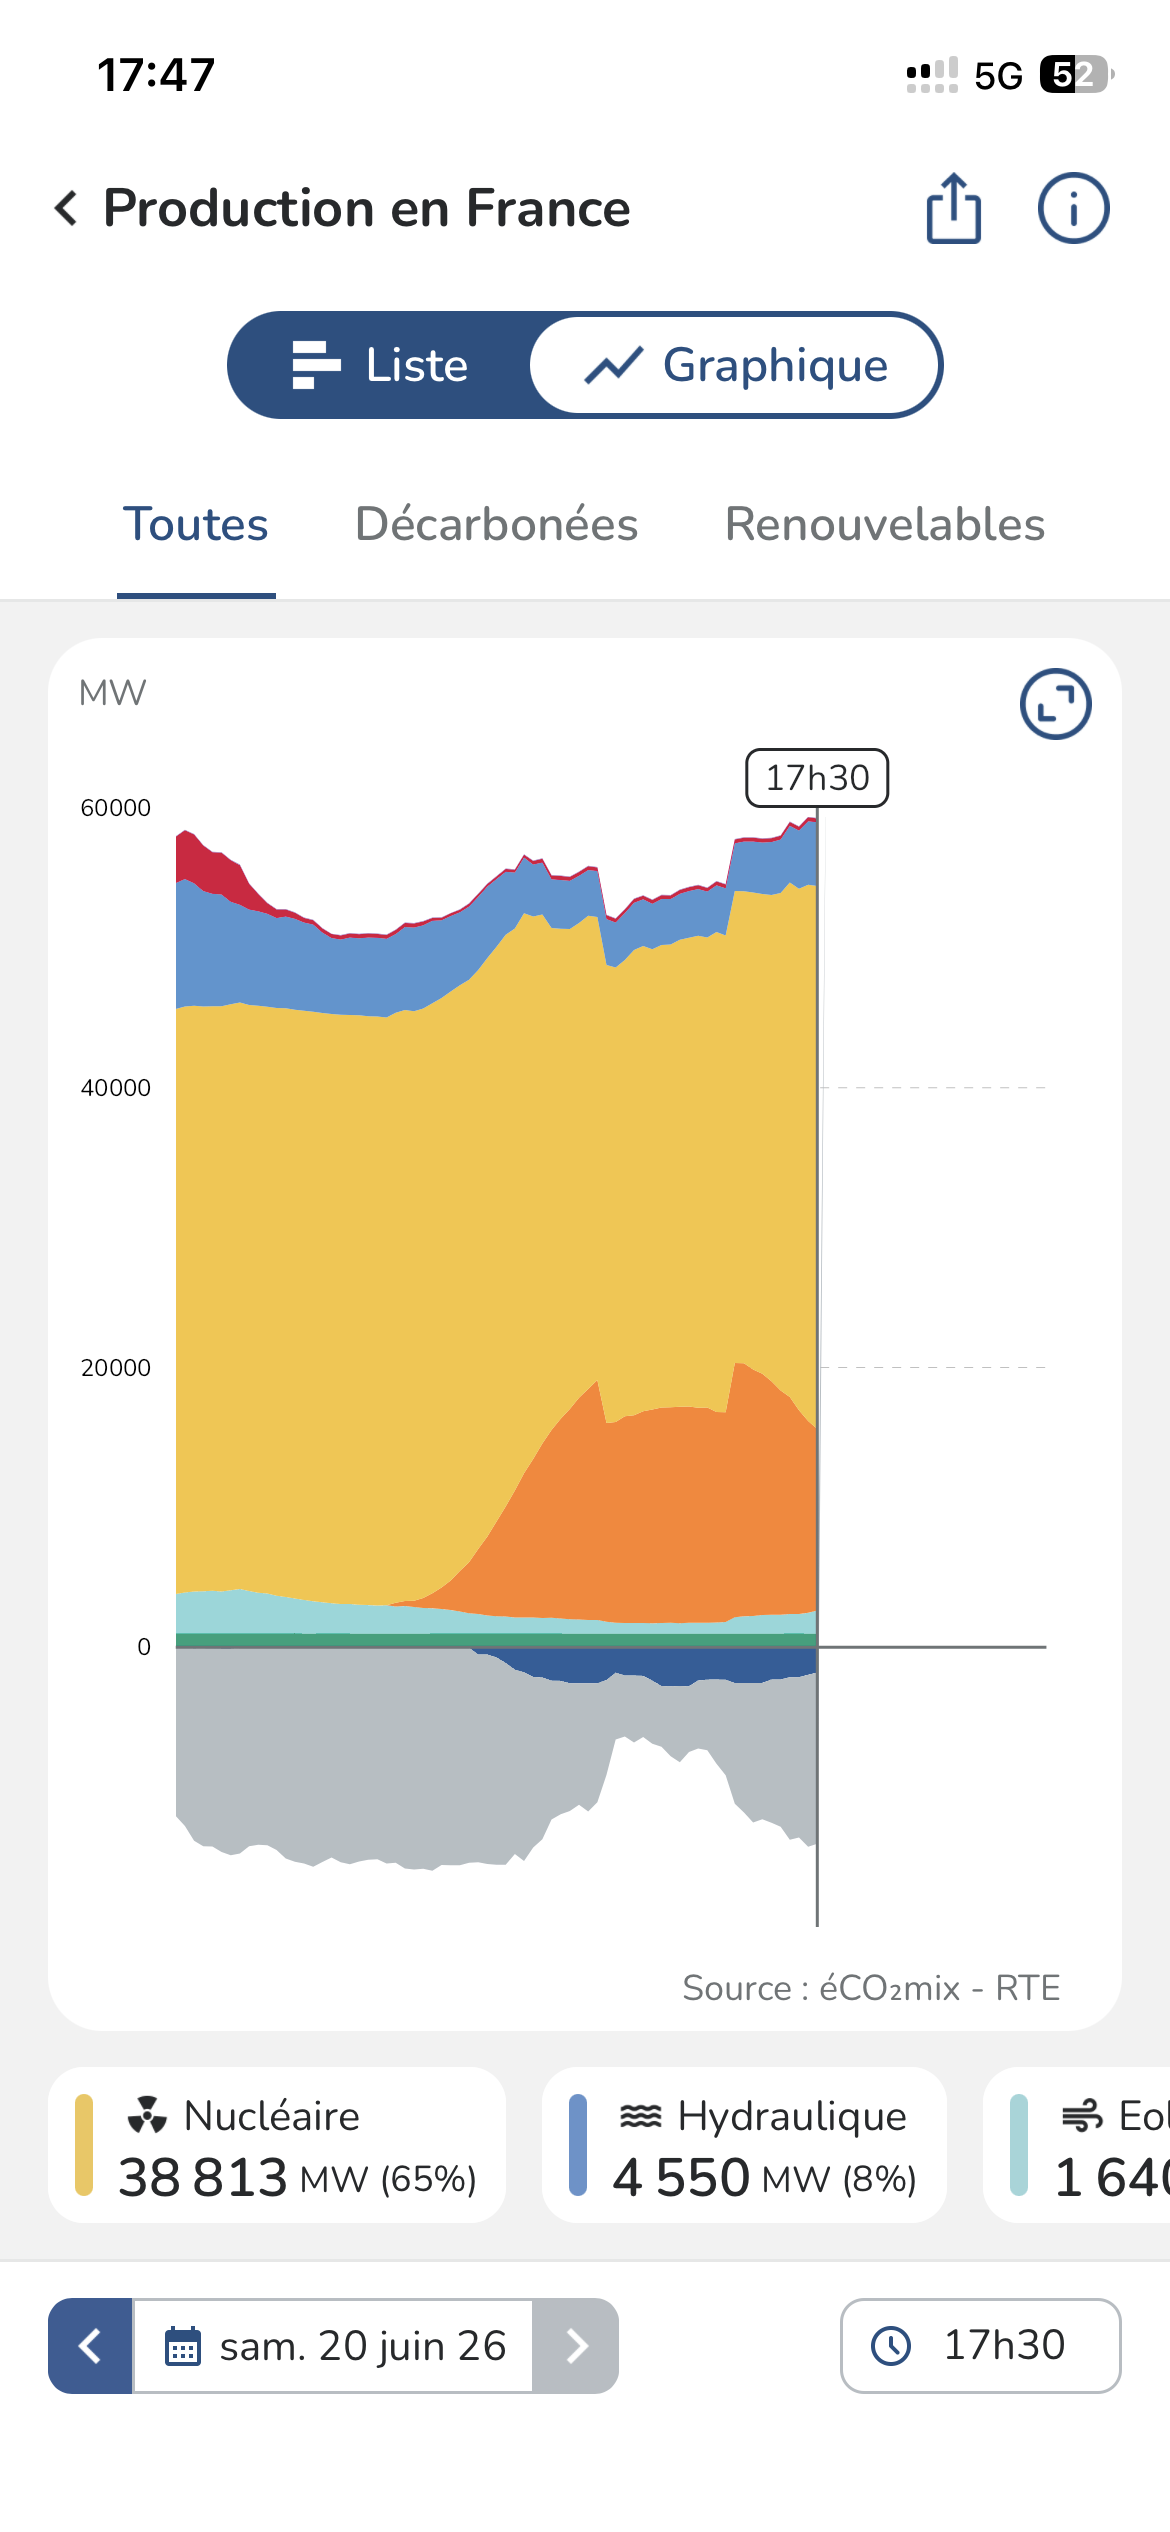
Task: Open the 17h30 time picker
Action: [980, 2346]
